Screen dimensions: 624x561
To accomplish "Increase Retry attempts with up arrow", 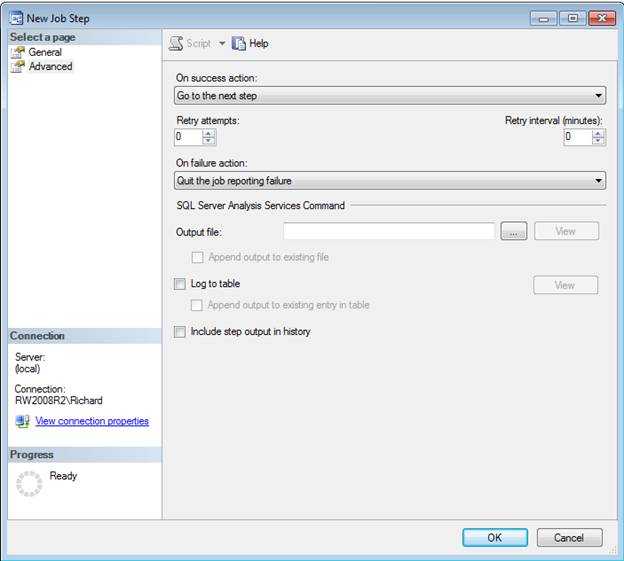I will point(208,133).
